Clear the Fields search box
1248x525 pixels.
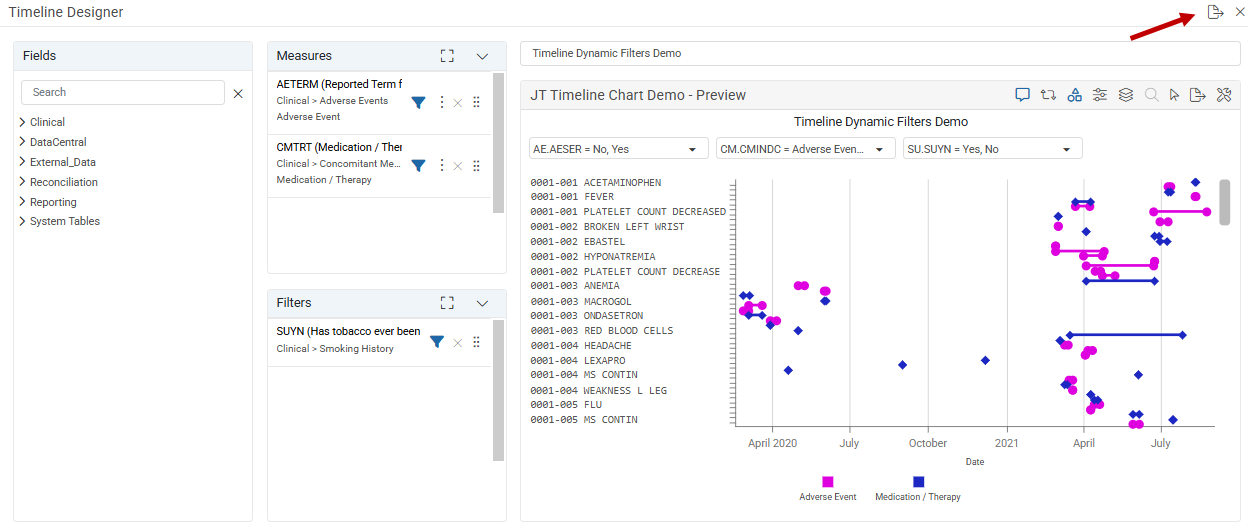(x=238, y=94)
